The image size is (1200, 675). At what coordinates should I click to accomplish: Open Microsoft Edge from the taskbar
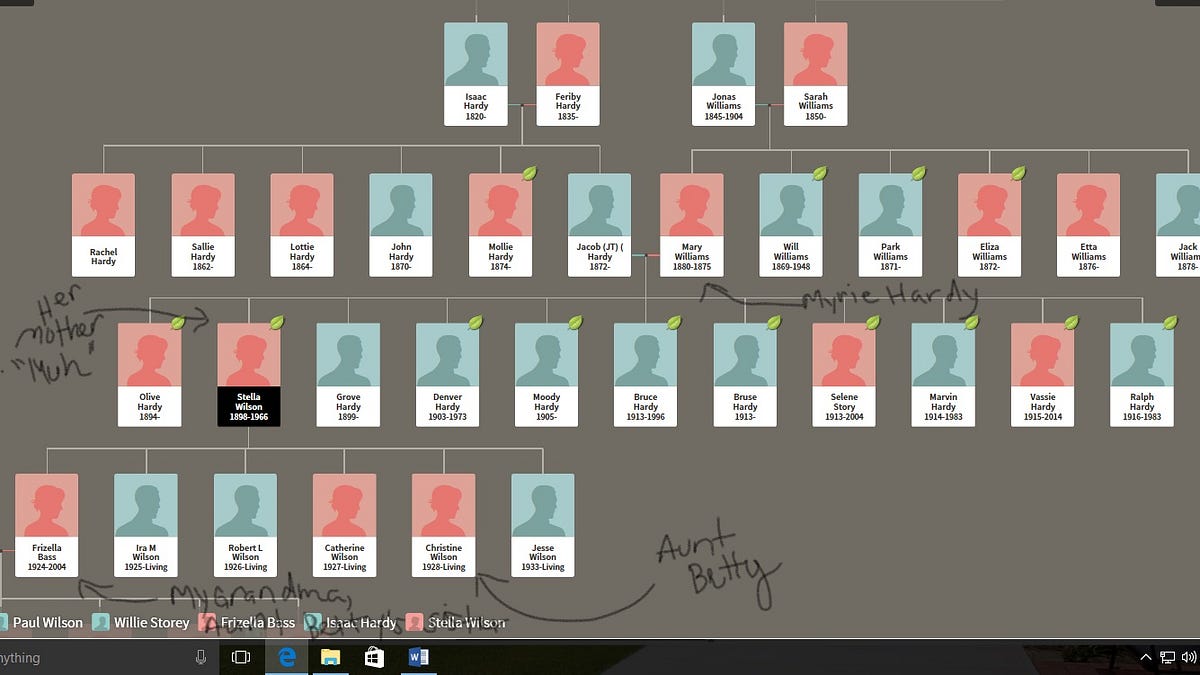[286, 657]
